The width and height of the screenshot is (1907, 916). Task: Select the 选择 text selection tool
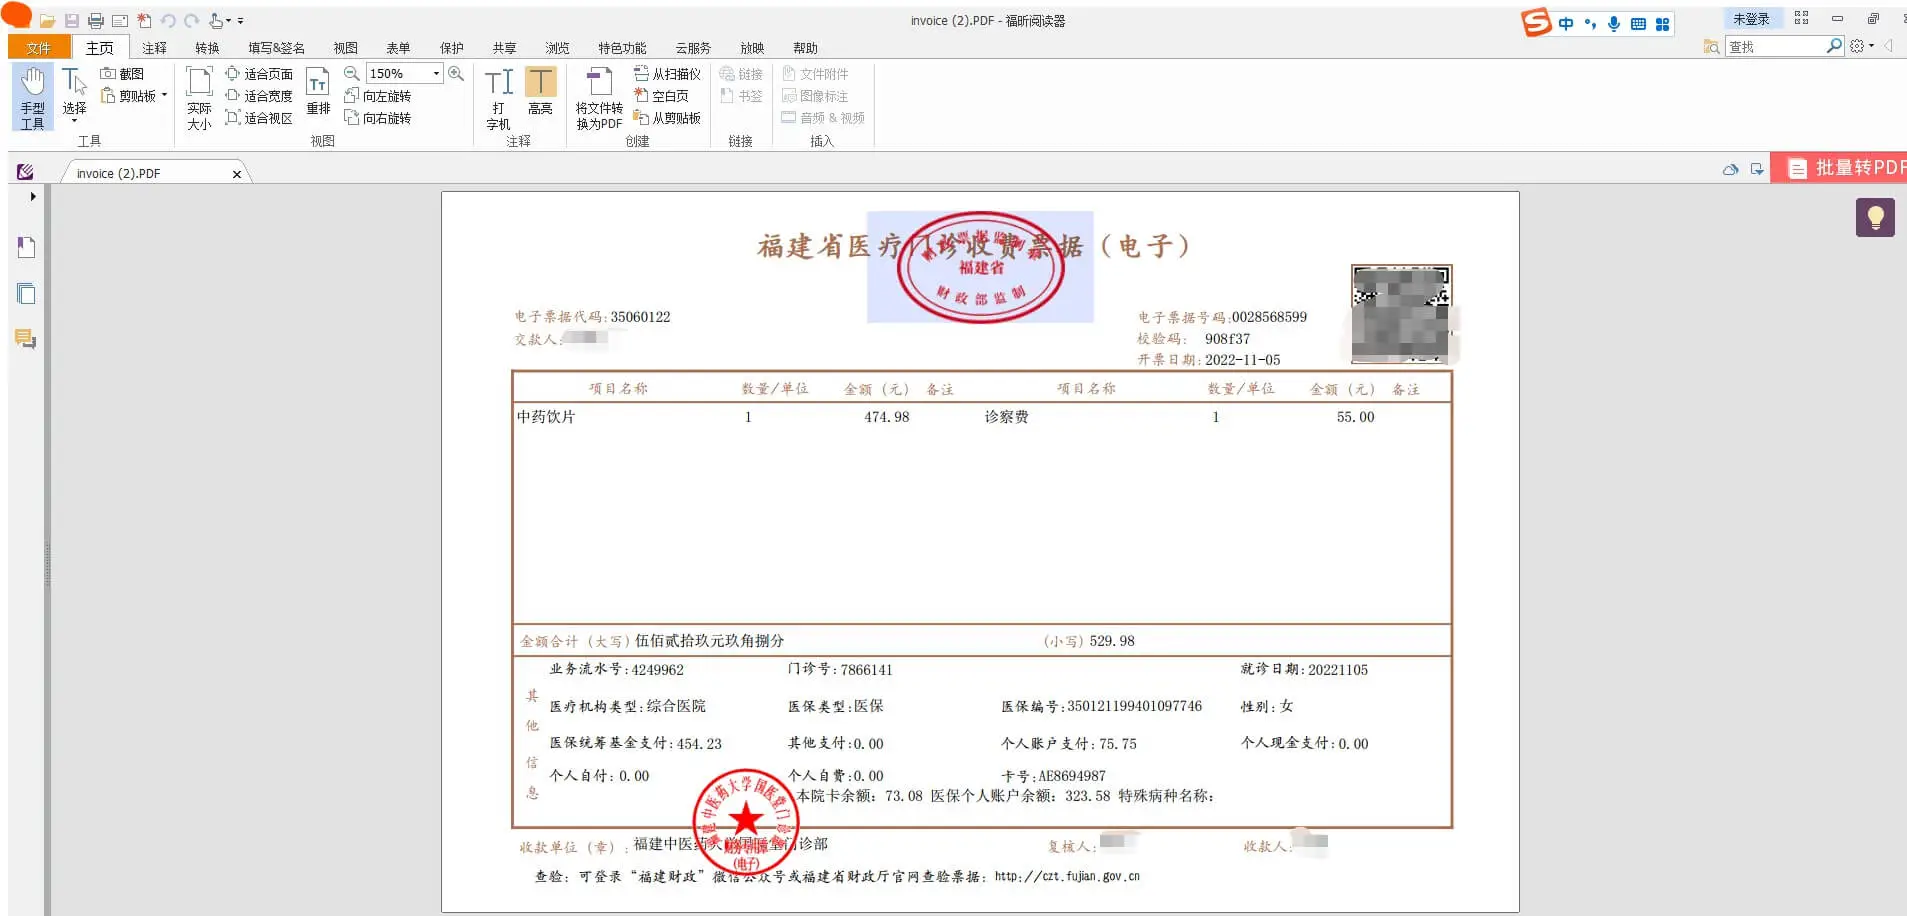click(74, 96)
